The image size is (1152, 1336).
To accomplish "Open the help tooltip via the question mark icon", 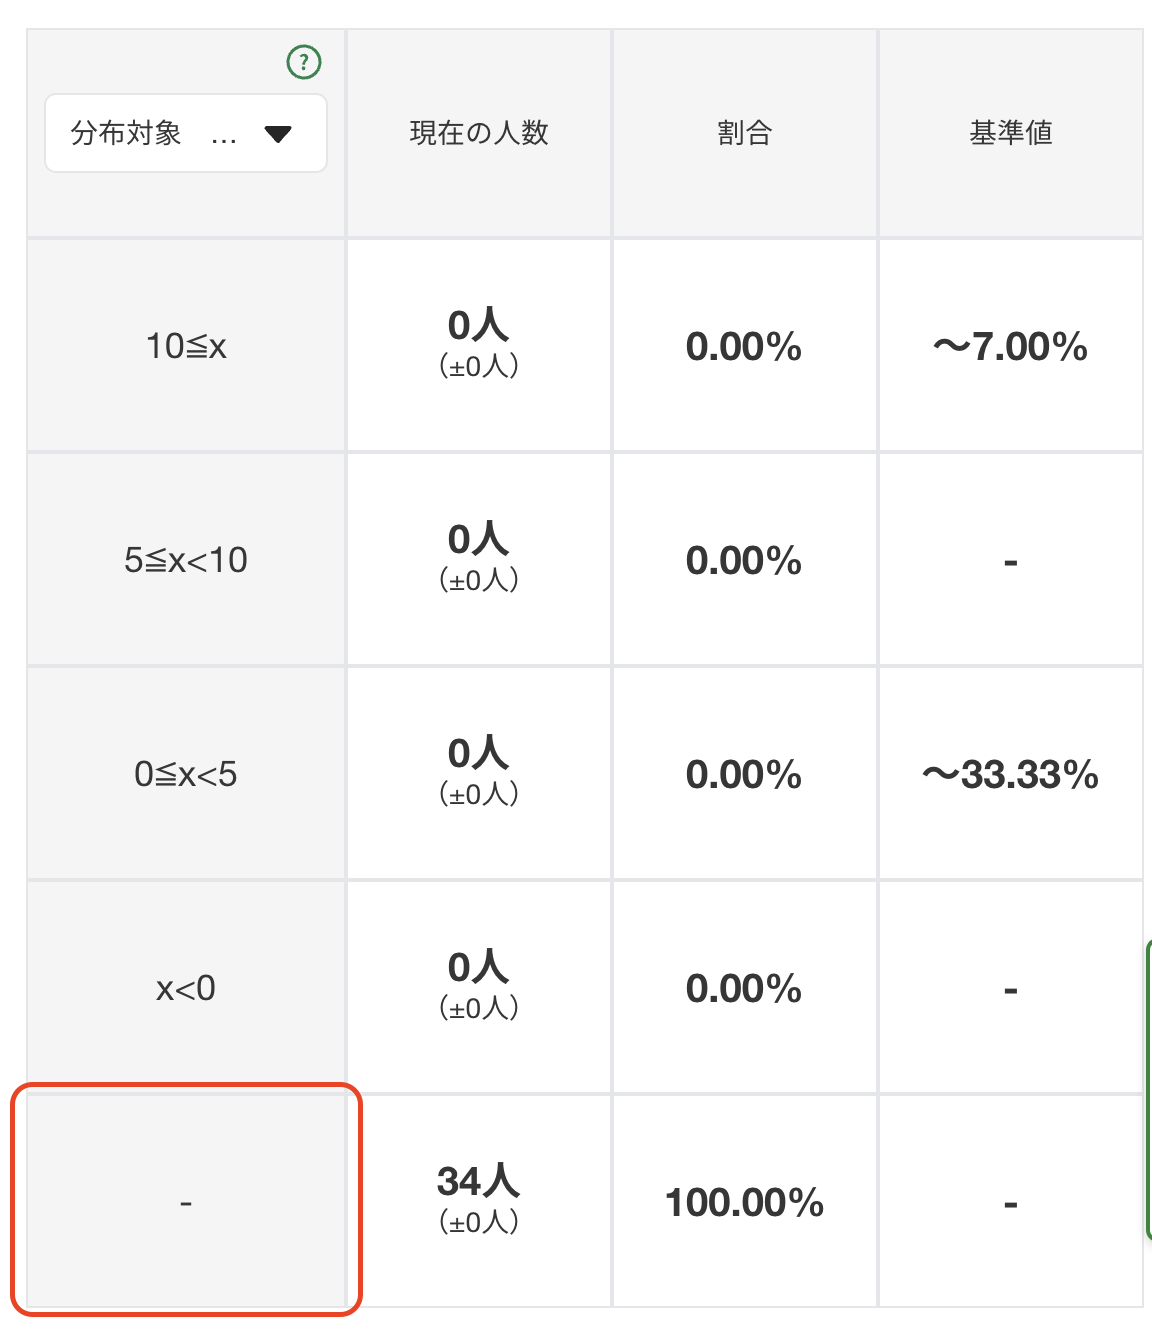I will coord(305,62).
